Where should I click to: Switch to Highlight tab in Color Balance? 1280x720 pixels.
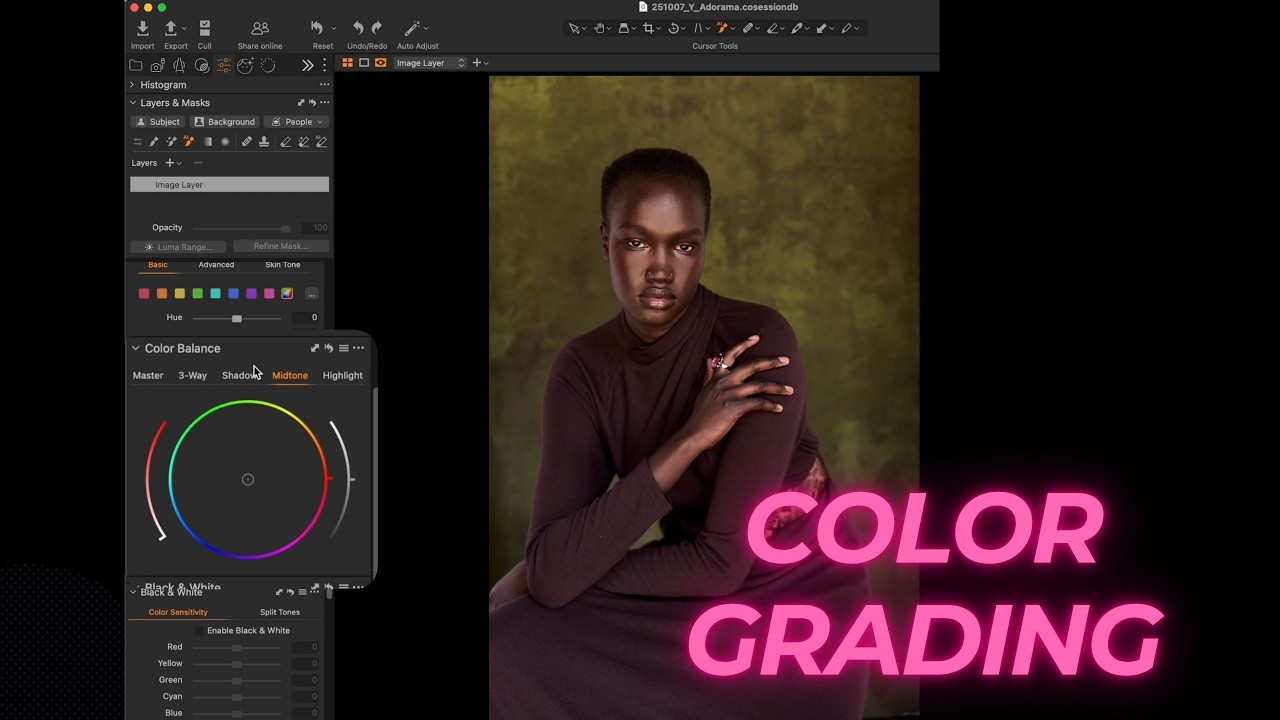pos(342,376)
